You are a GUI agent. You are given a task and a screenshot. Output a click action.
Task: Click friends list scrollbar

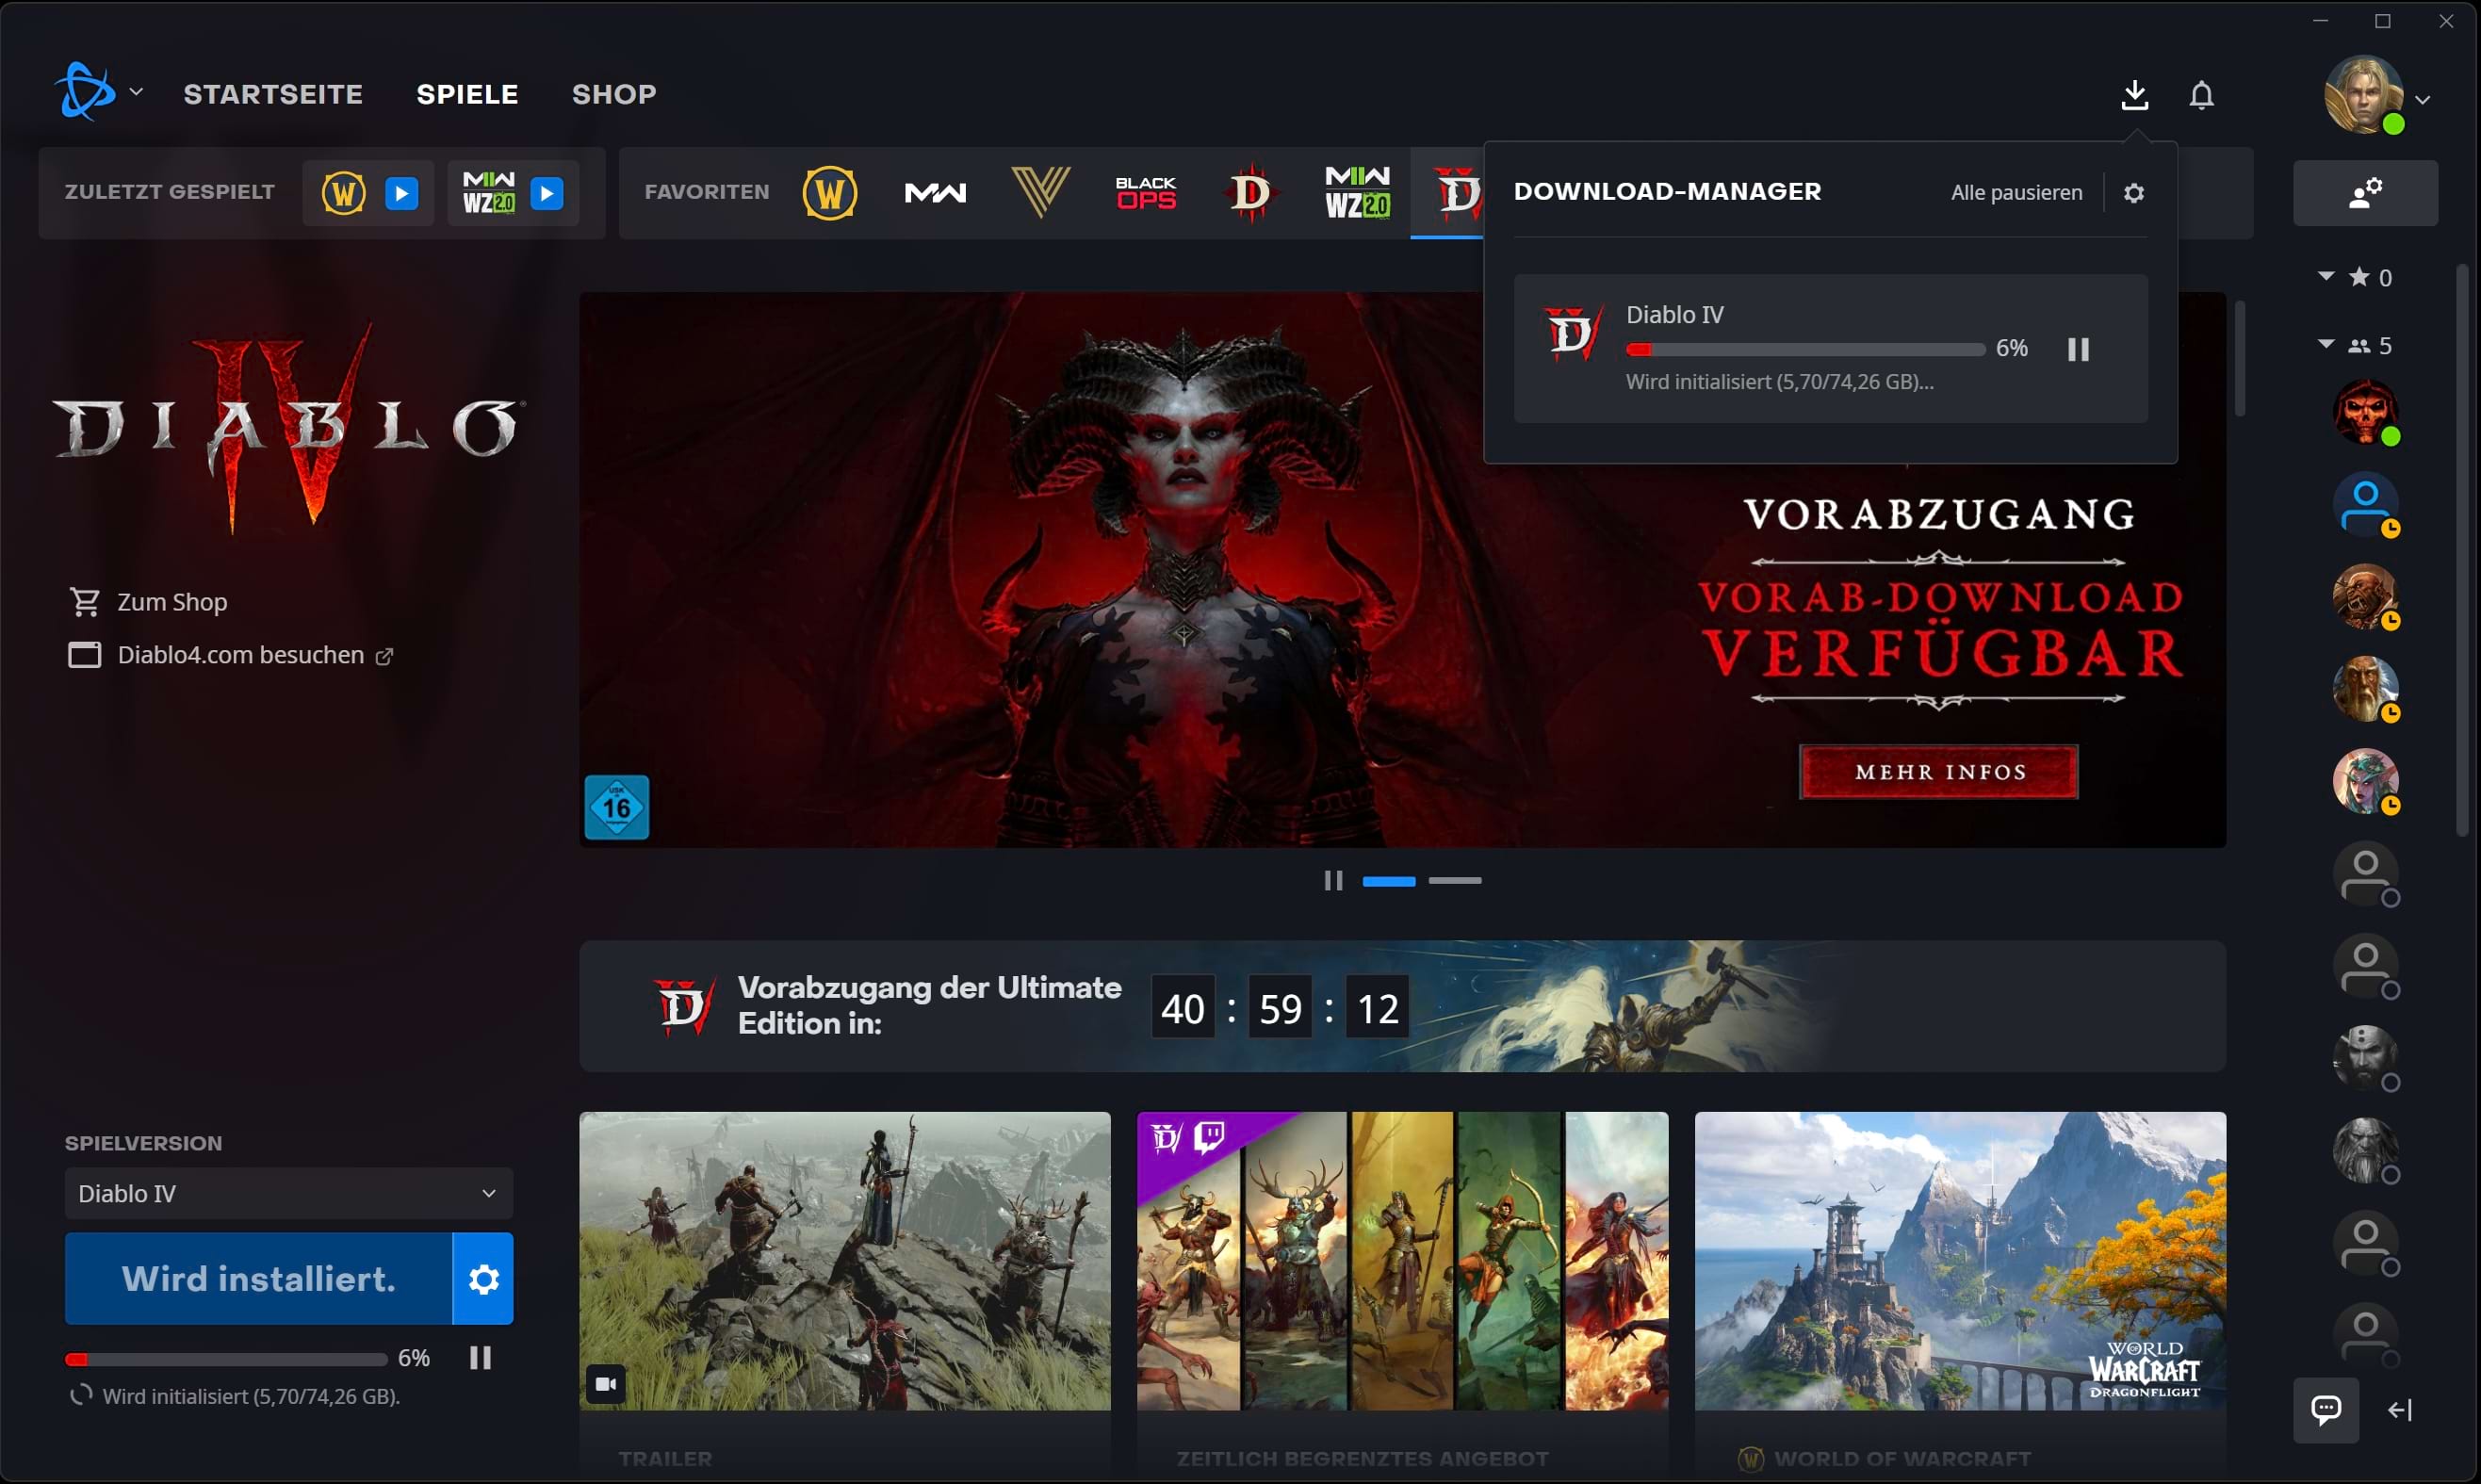[2463, 550]
